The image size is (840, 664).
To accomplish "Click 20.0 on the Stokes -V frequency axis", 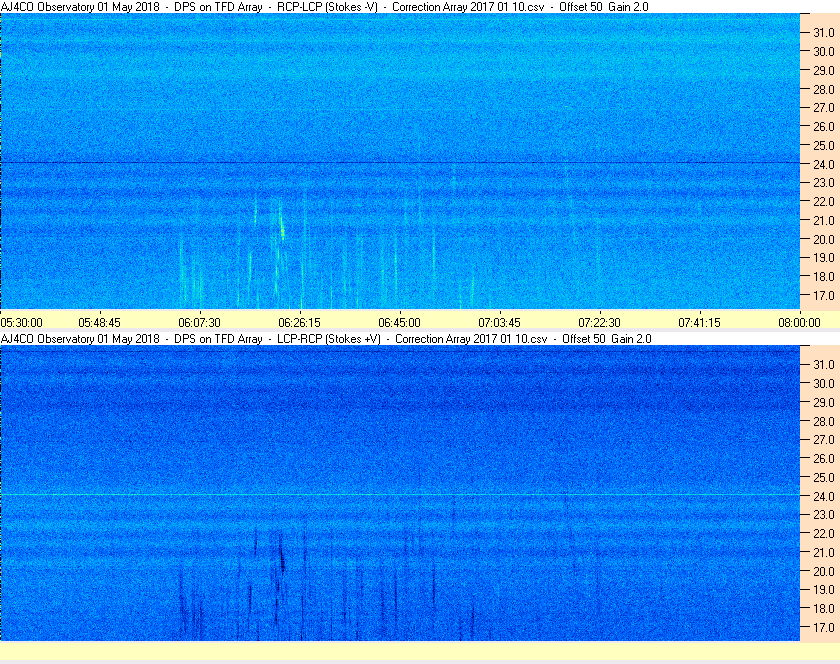I will [824, 239].
